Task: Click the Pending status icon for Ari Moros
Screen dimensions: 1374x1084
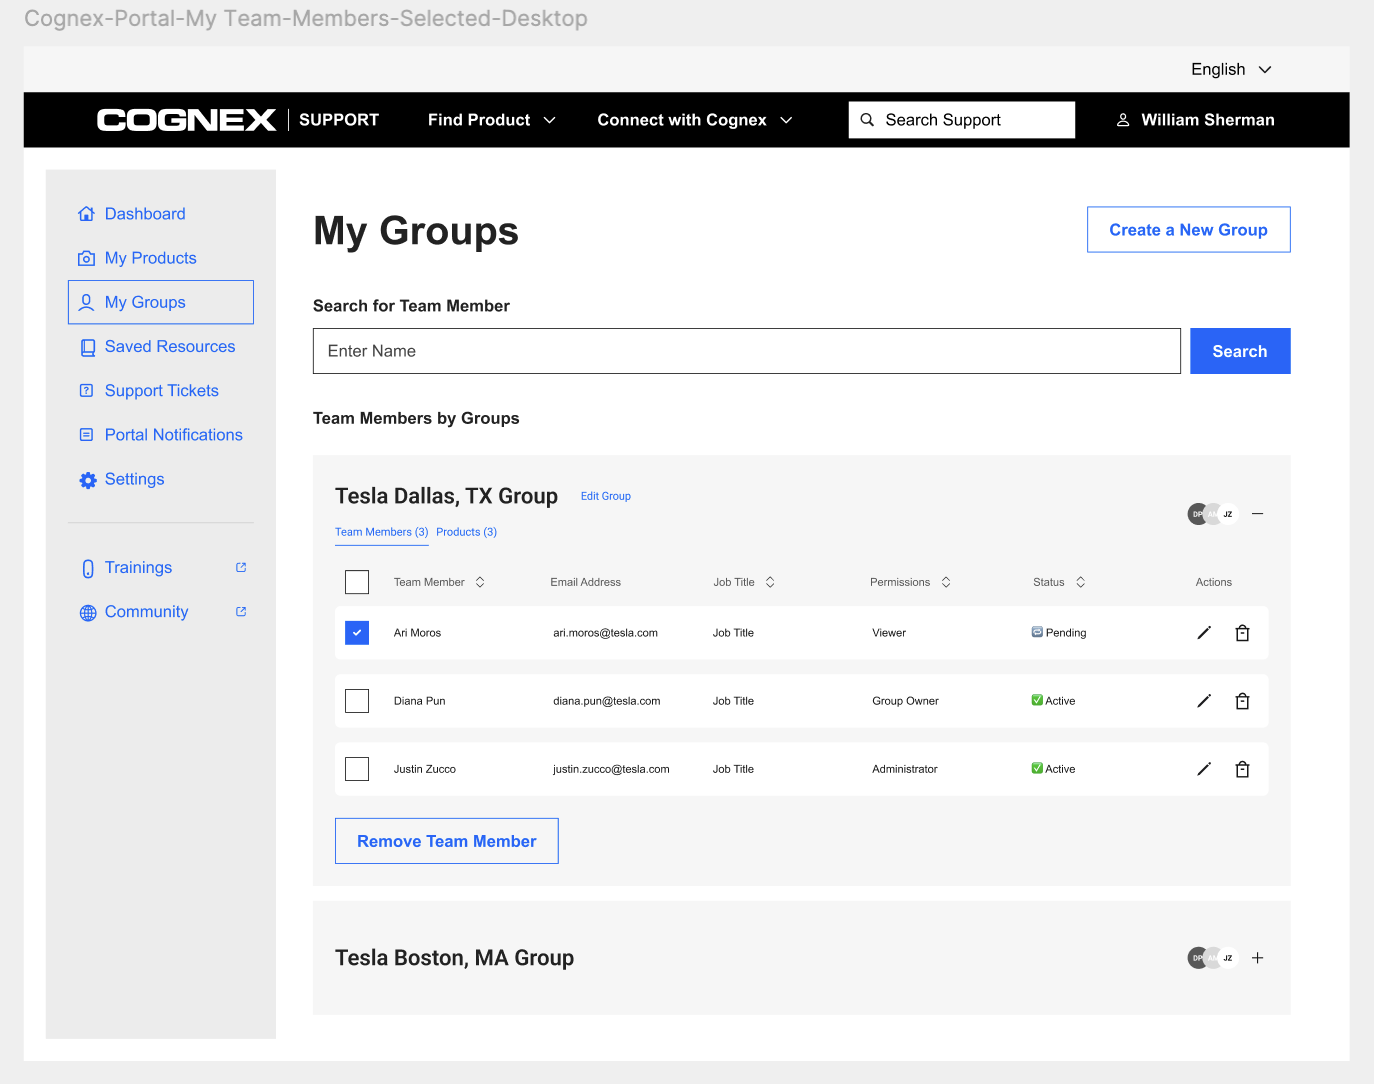Action: click(1037, 632)
